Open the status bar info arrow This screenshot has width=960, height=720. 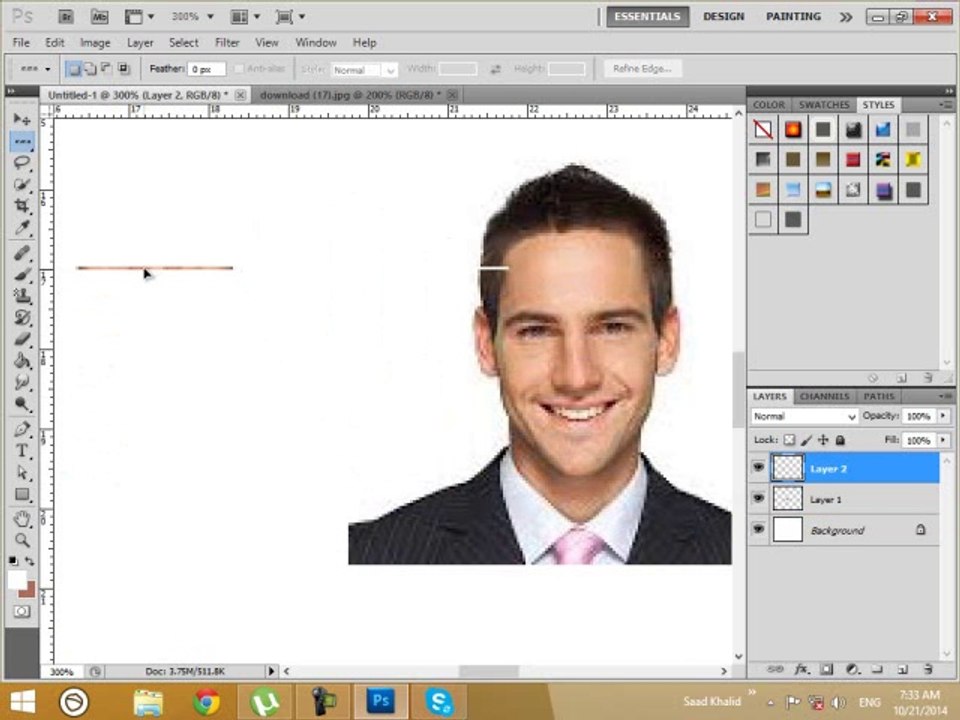271,671
